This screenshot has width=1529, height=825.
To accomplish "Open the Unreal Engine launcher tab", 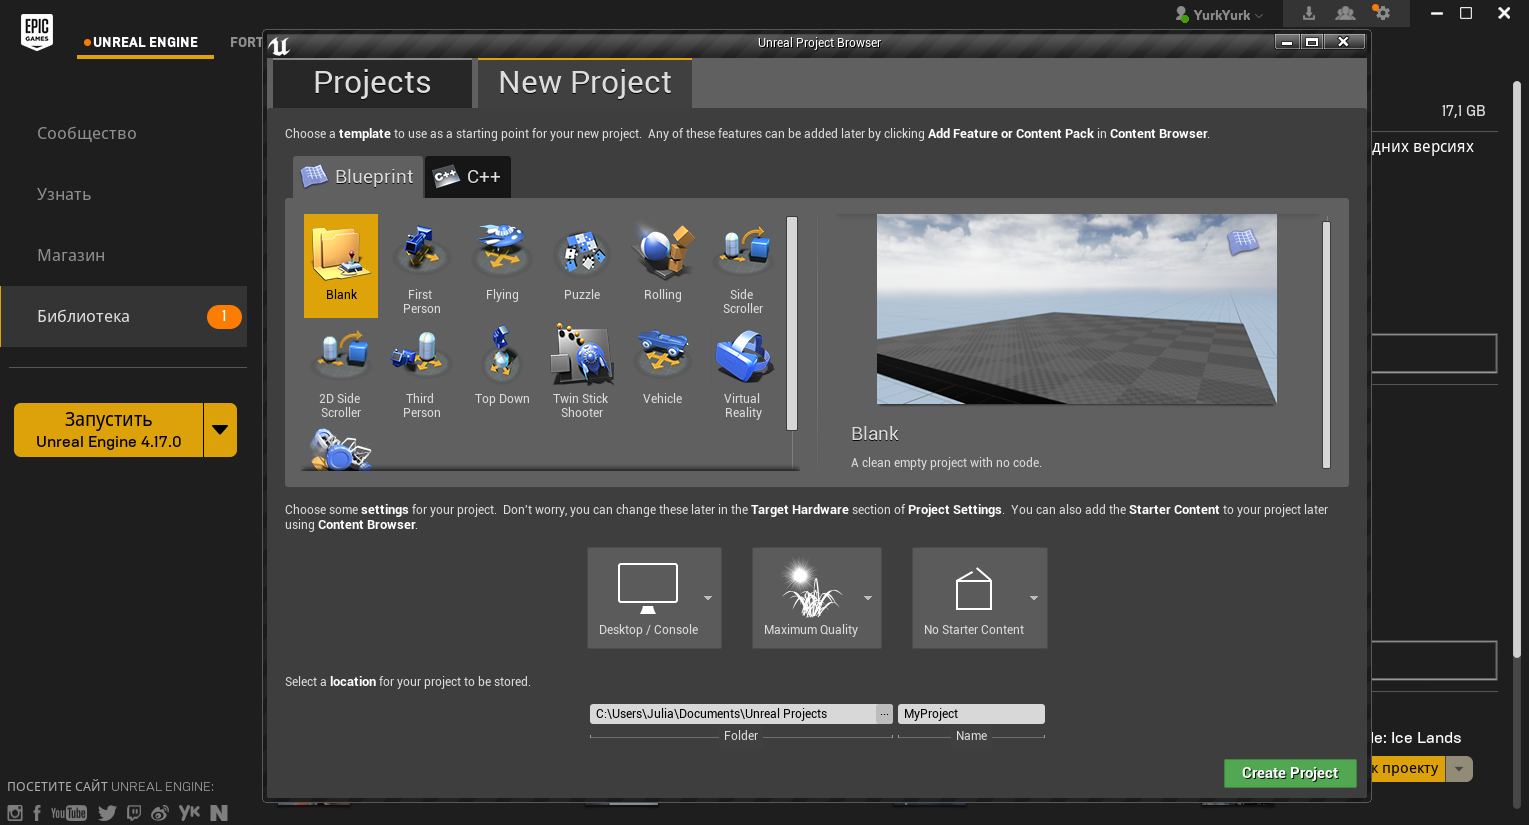I will pyautogui.click(x=145, y=42).
